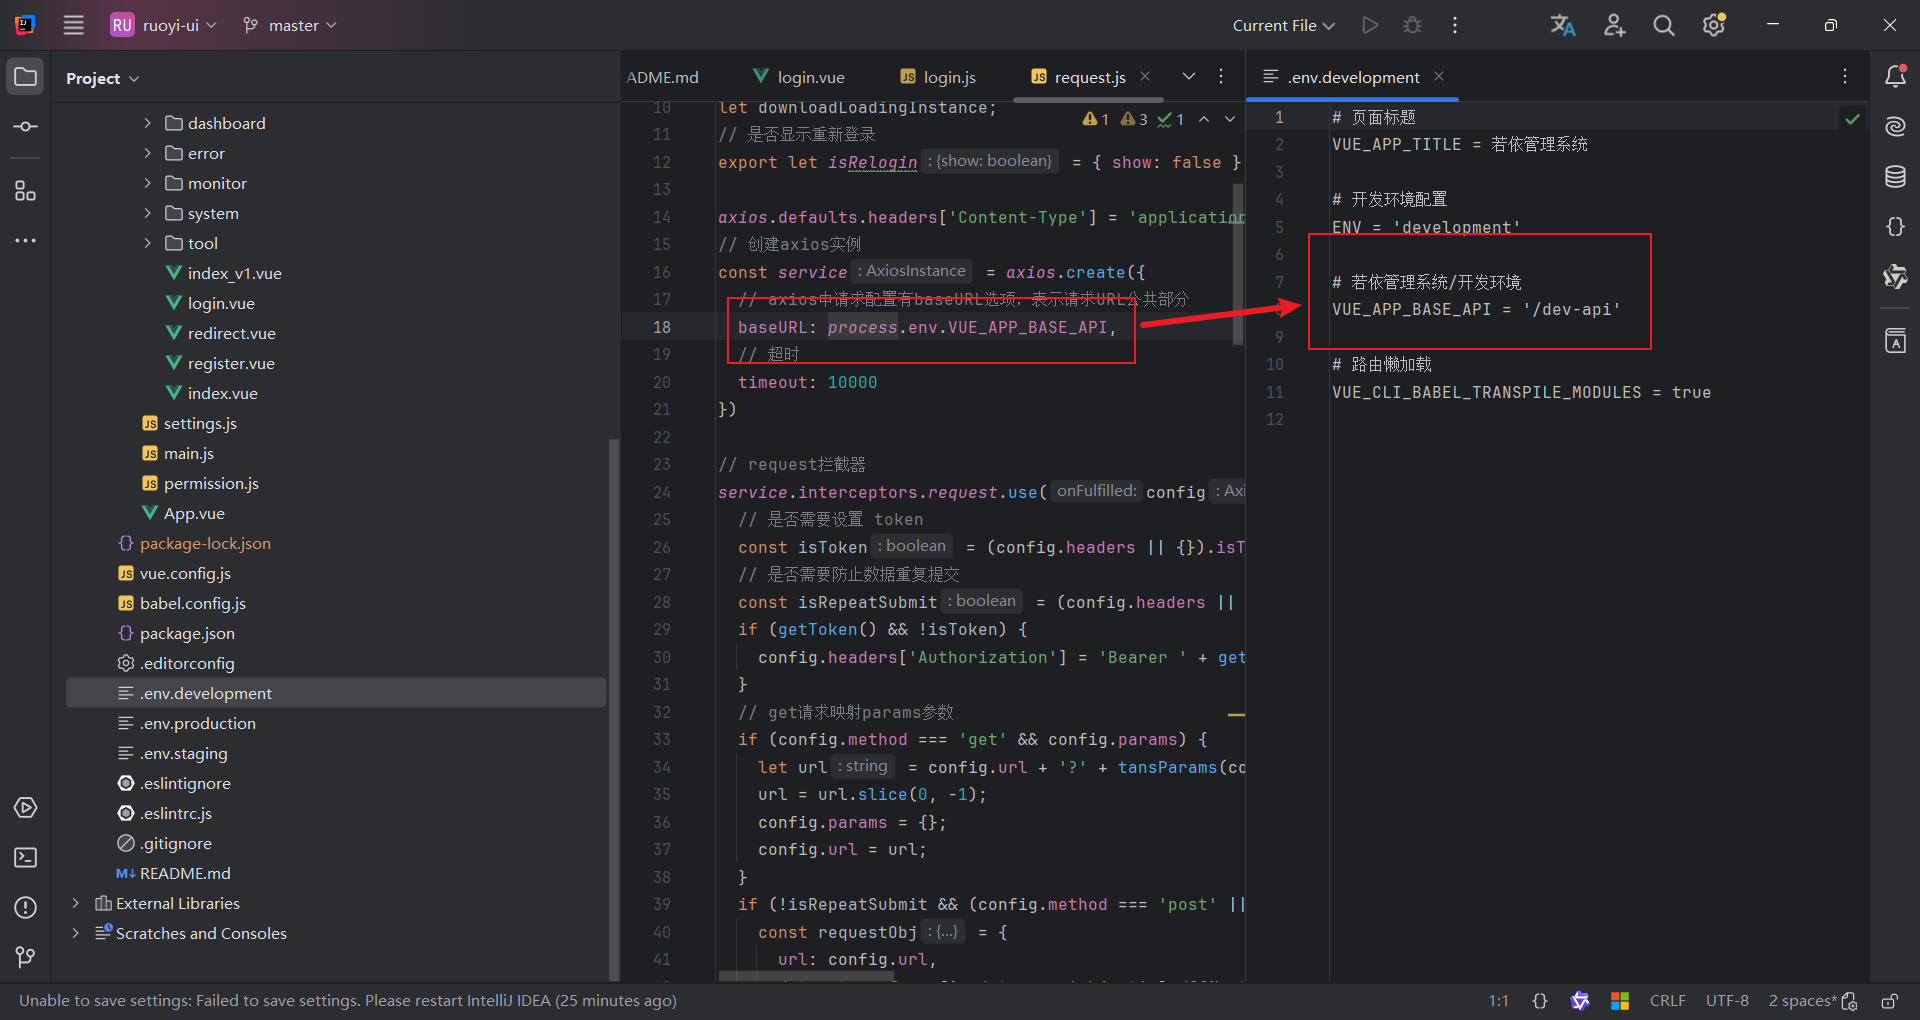Click the request.js horizontal scrollbar

(x=806, y=977)
